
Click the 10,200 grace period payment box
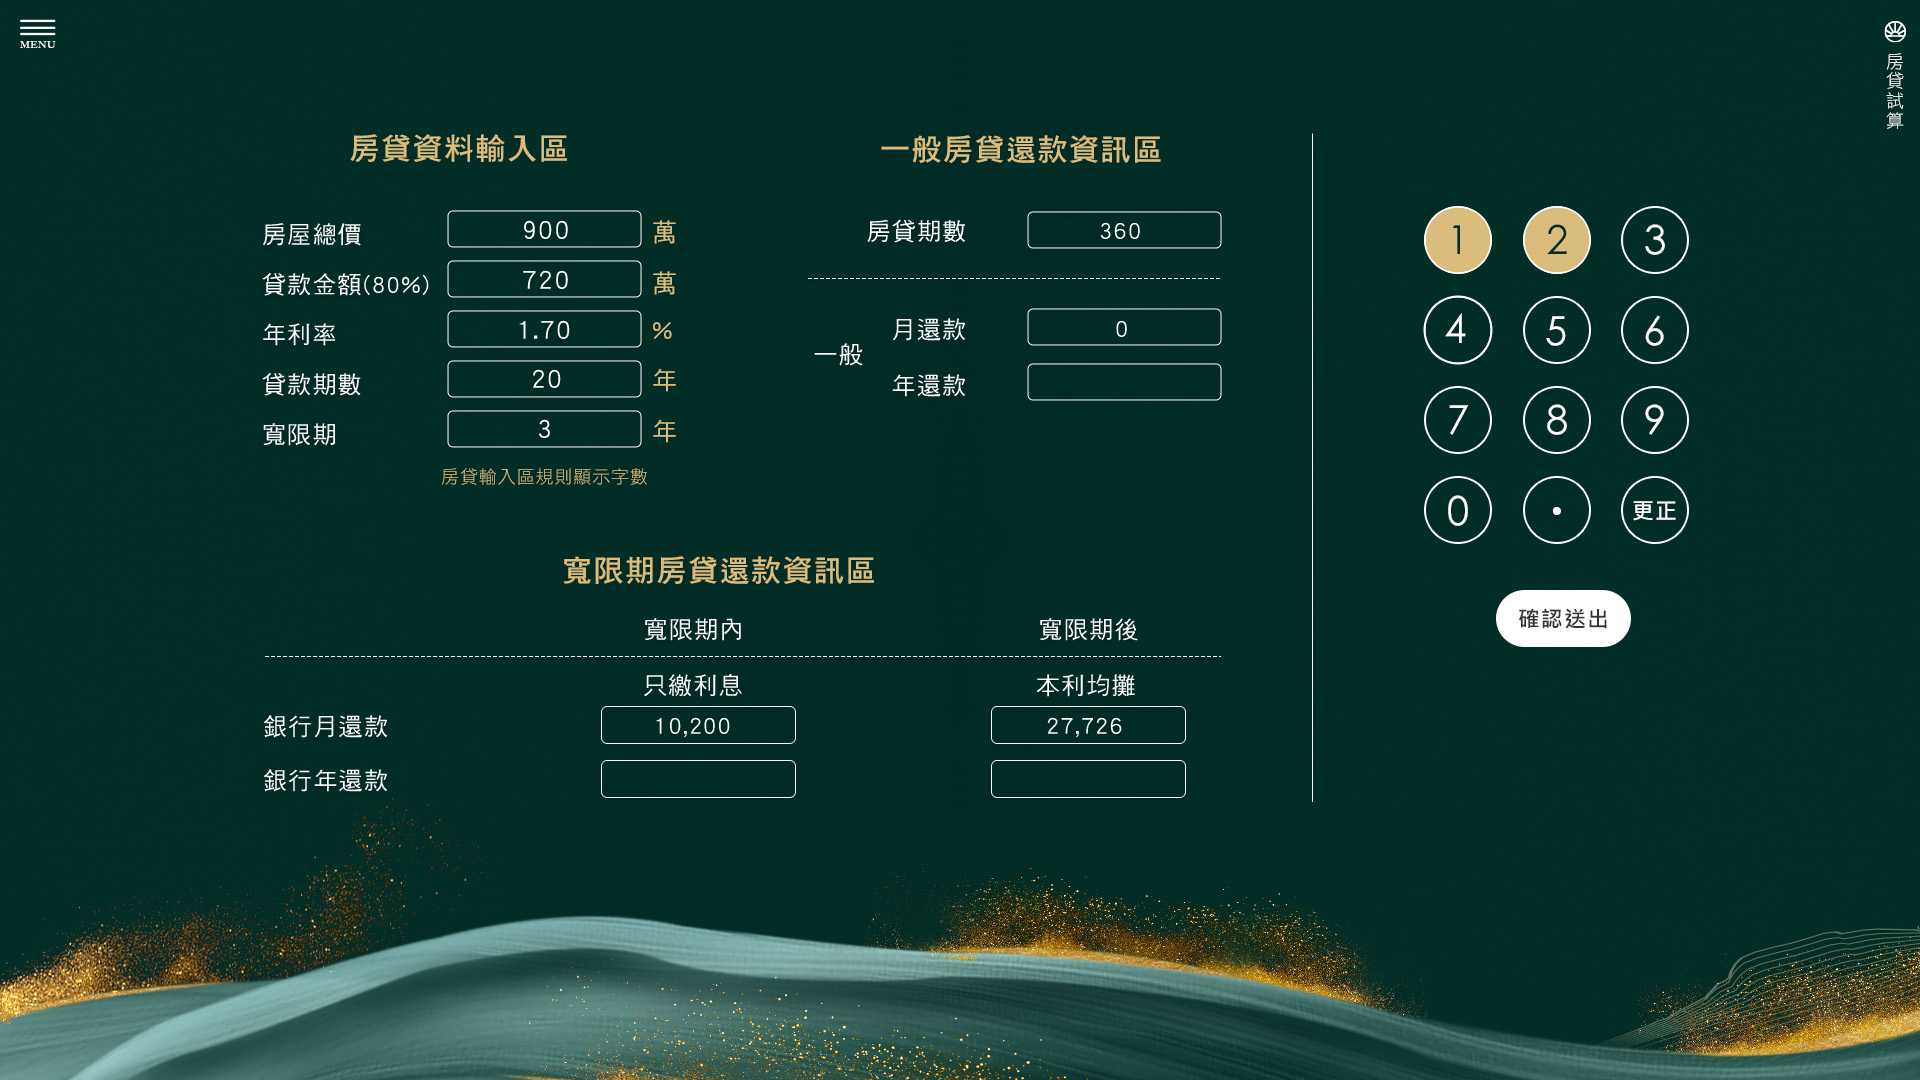[697, 726]
